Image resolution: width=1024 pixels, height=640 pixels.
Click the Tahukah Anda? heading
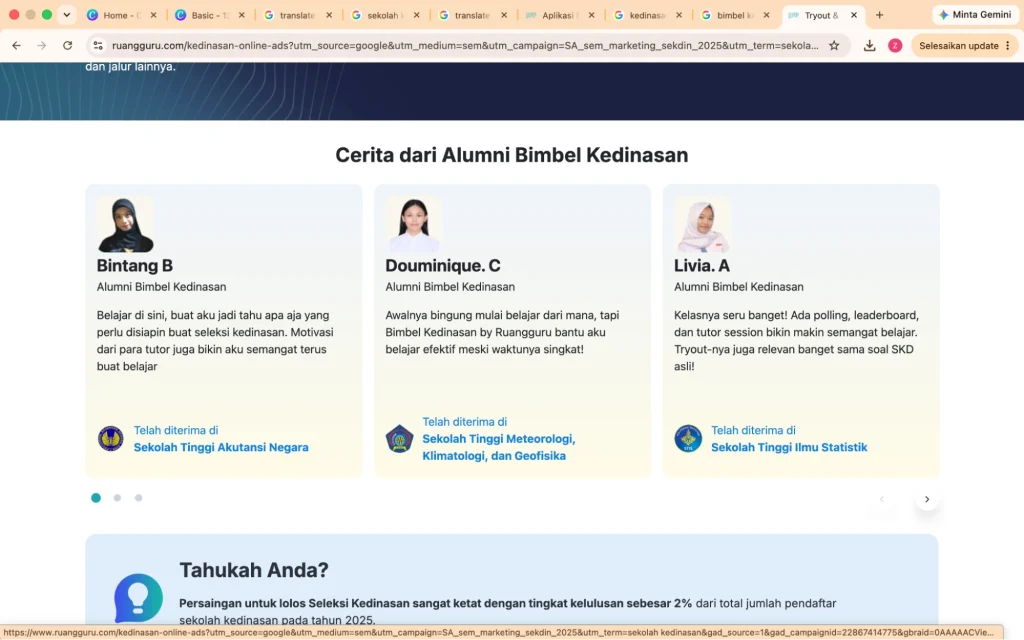(x=254, y=570)
